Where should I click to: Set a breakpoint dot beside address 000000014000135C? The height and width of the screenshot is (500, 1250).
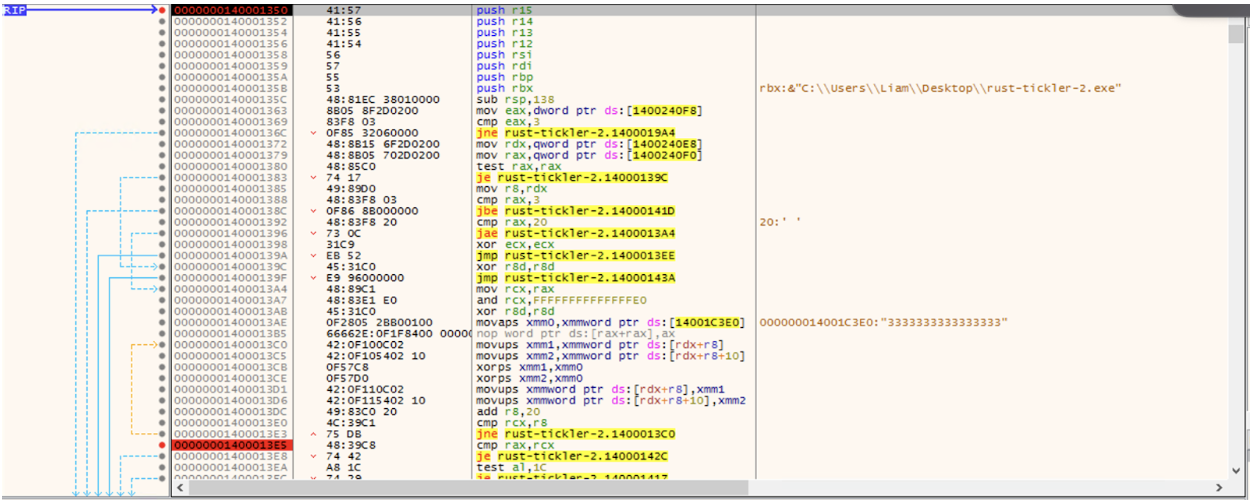[x=162, y=100]
